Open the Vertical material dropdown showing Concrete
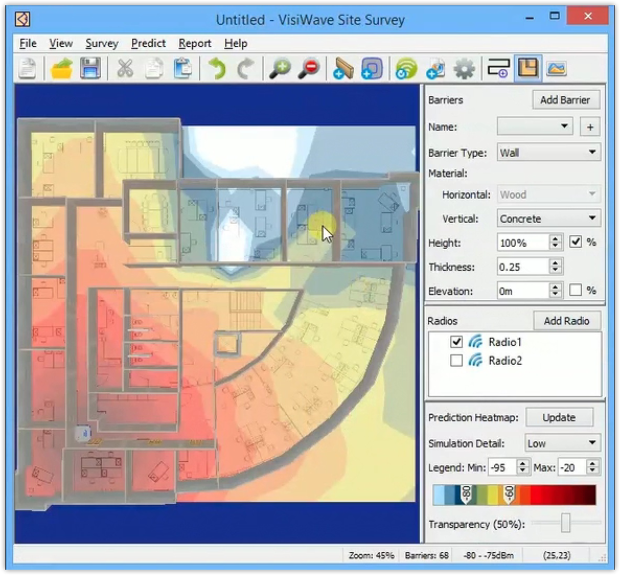The width and height of the screenshot is (620, 575). [549, 218]
